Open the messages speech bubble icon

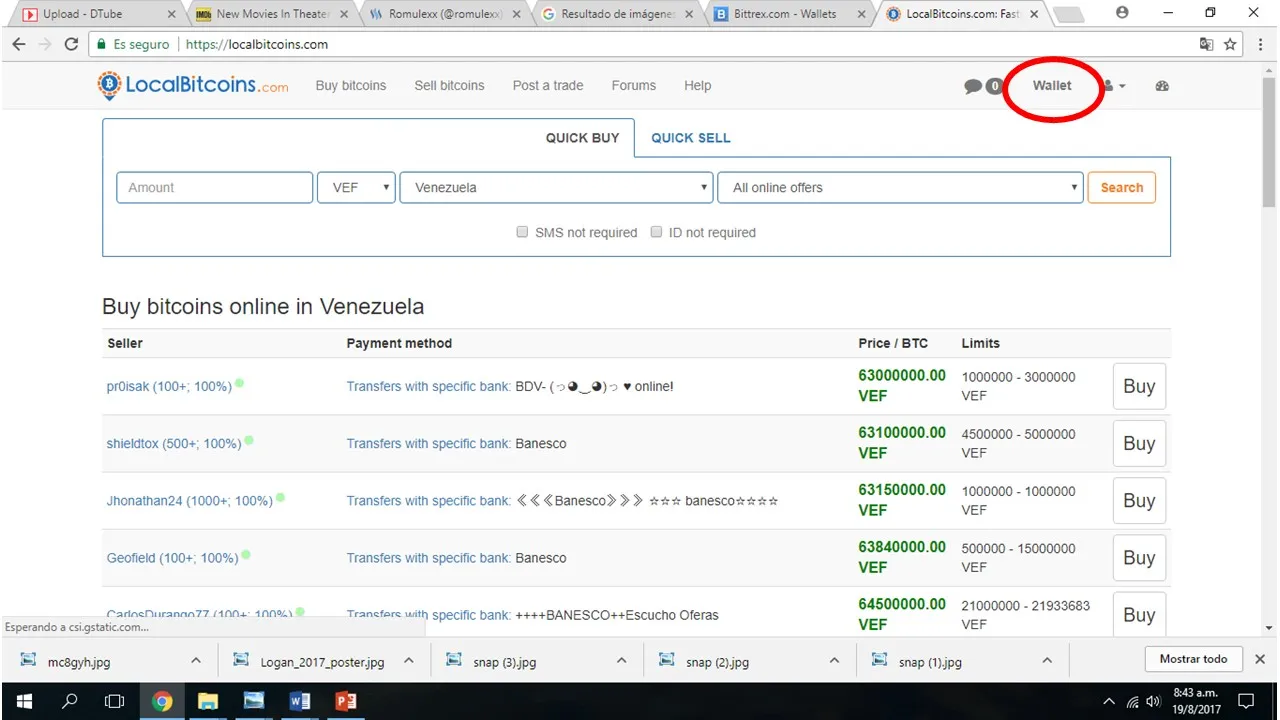point(972,86)
